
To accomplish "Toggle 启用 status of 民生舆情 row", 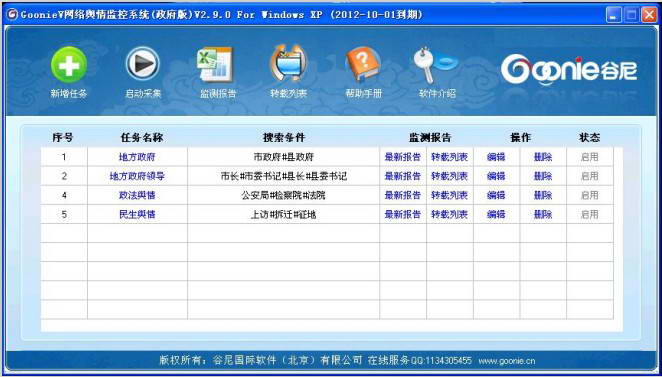I will click(589, 214).
